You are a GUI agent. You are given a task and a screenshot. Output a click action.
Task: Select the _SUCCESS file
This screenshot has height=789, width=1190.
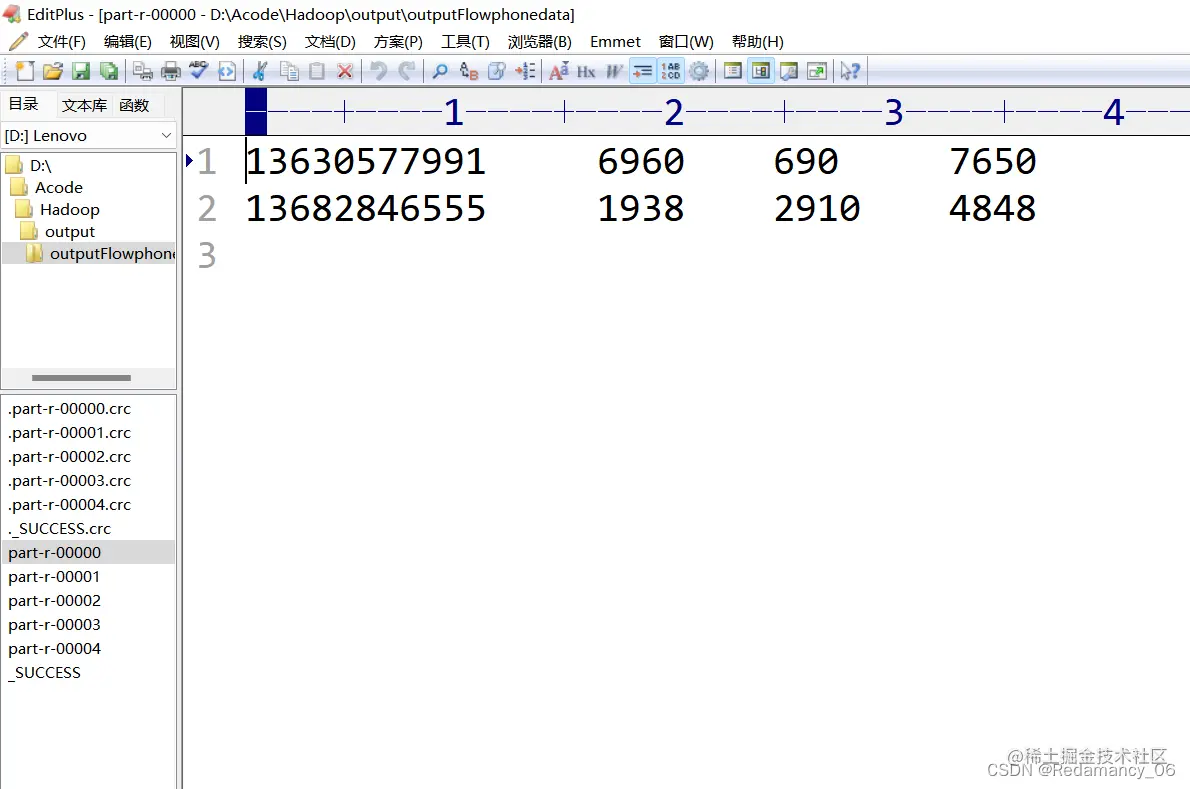(44, 672)
